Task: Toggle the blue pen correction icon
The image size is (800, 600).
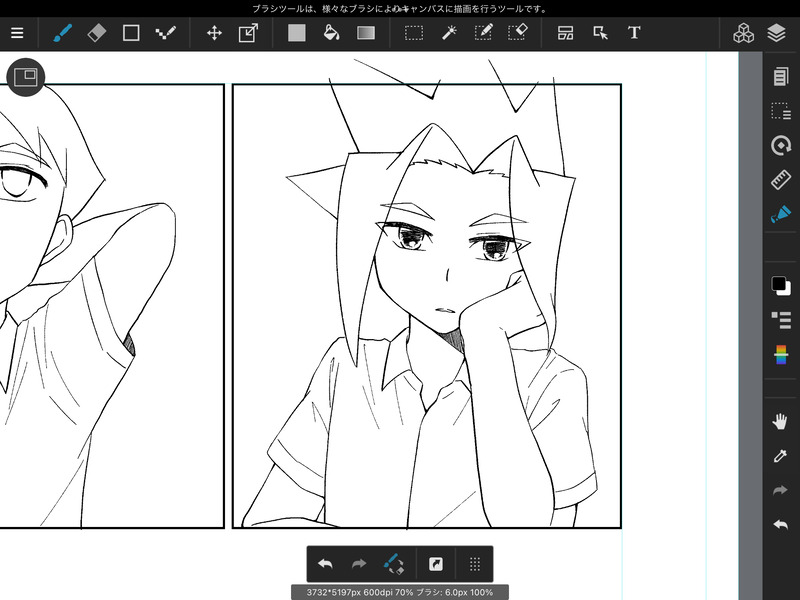Action: coord(781,214)
